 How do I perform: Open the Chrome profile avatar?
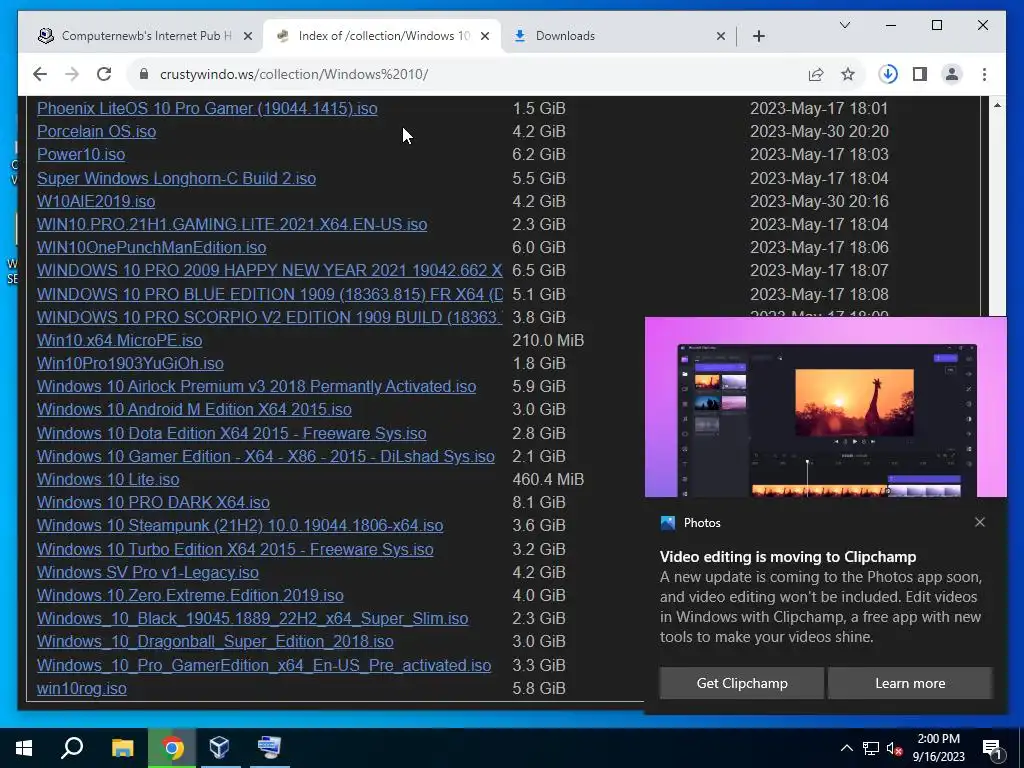tap(952, 74)
